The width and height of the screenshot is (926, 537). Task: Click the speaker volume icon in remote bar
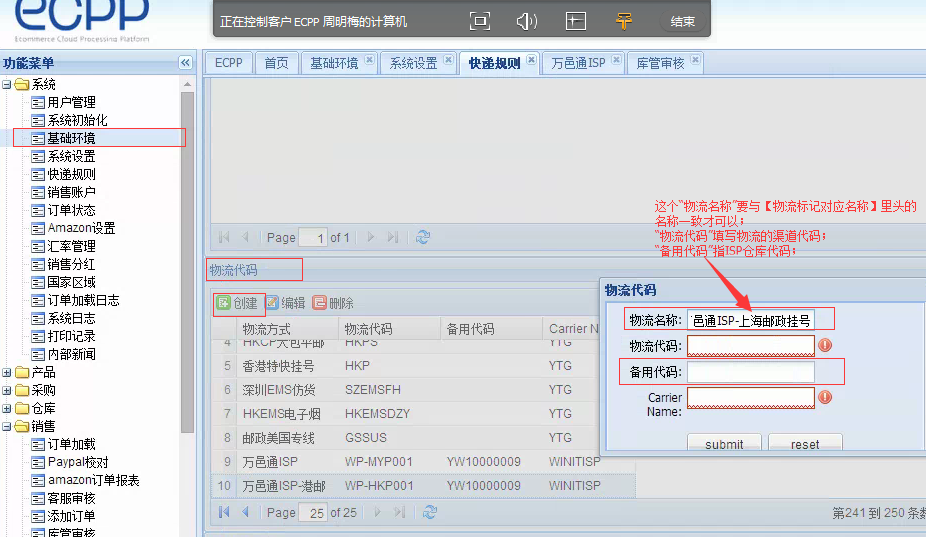pyautogui.click(x=527, y=21)
